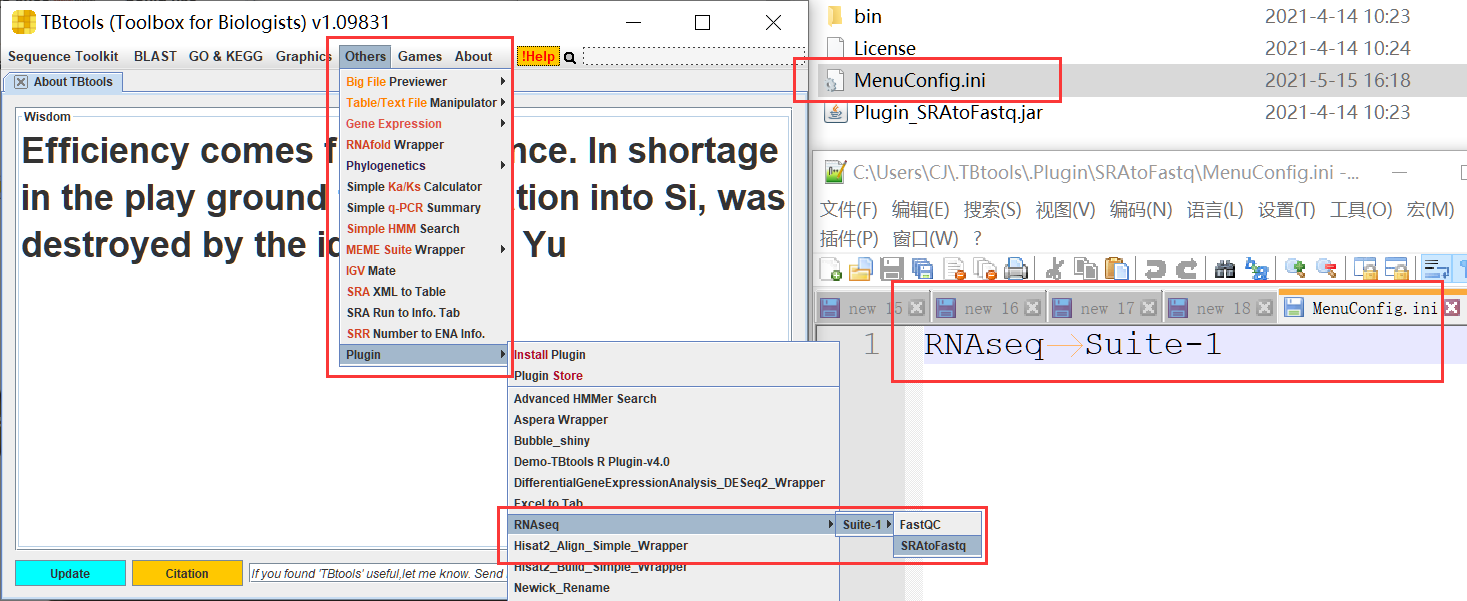Close the About TBtools tab via its X icon

(21, 82)
